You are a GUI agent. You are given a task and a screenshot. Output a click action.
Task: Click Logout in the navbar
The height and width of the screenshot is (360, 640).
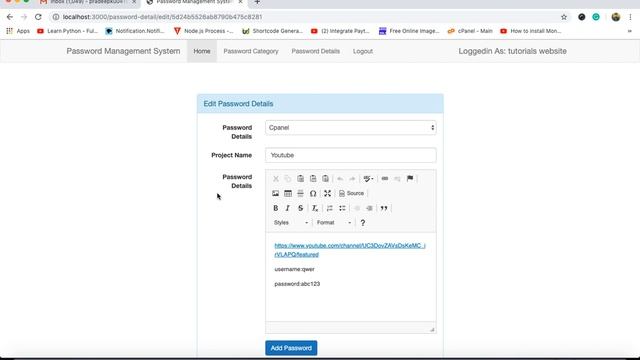[x=363, y=51]
